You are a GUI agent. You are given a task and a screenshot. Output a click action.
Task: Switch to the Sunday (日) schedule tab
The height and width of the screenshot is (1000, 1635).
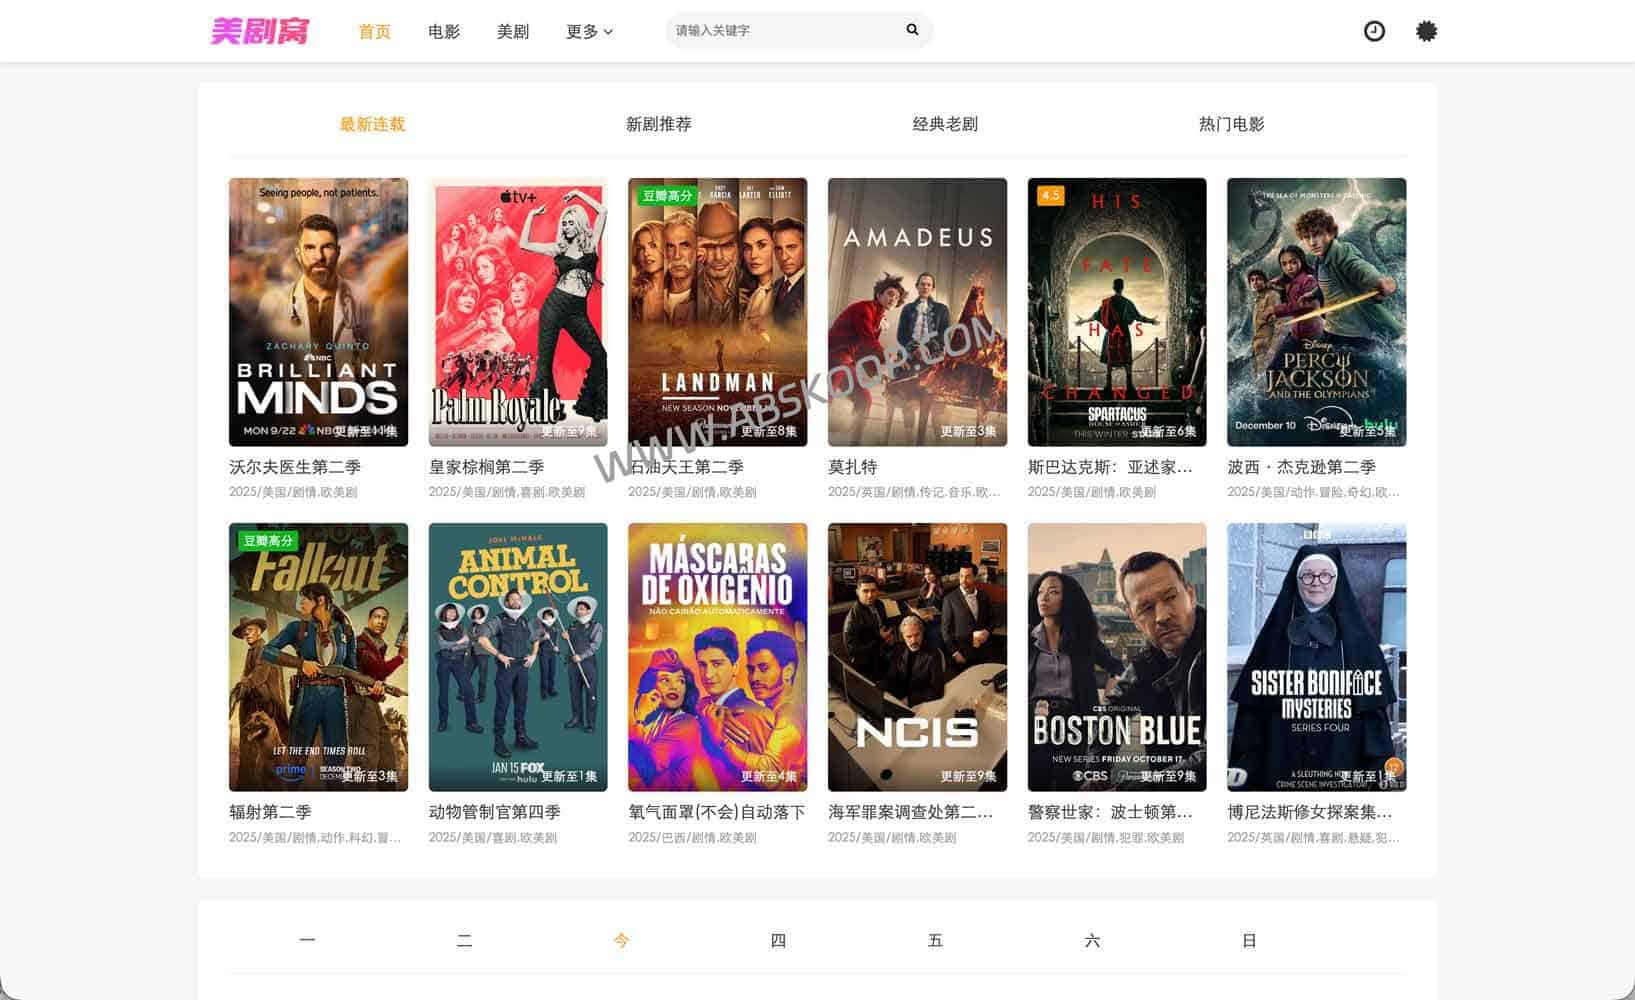coord(1249,940)
